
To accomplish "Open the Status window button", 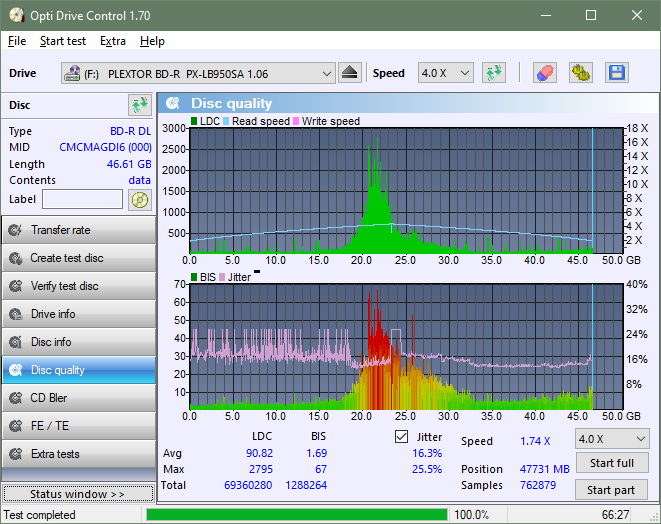I will (x=78, y=494).
